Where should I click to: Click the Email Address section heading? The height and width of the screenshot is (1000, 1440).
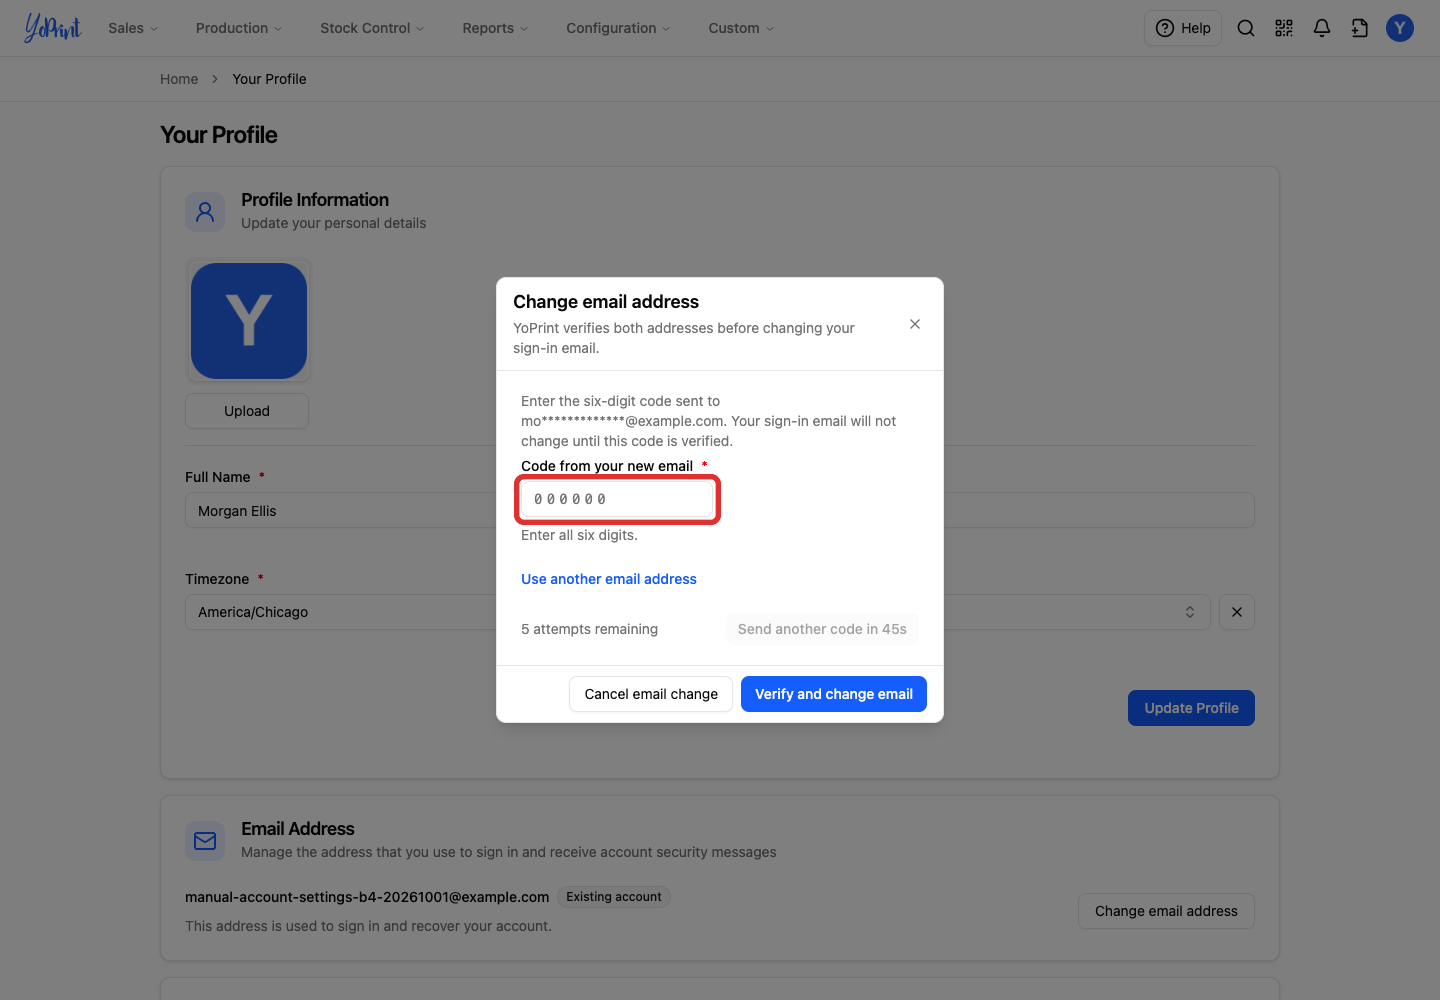298,829
